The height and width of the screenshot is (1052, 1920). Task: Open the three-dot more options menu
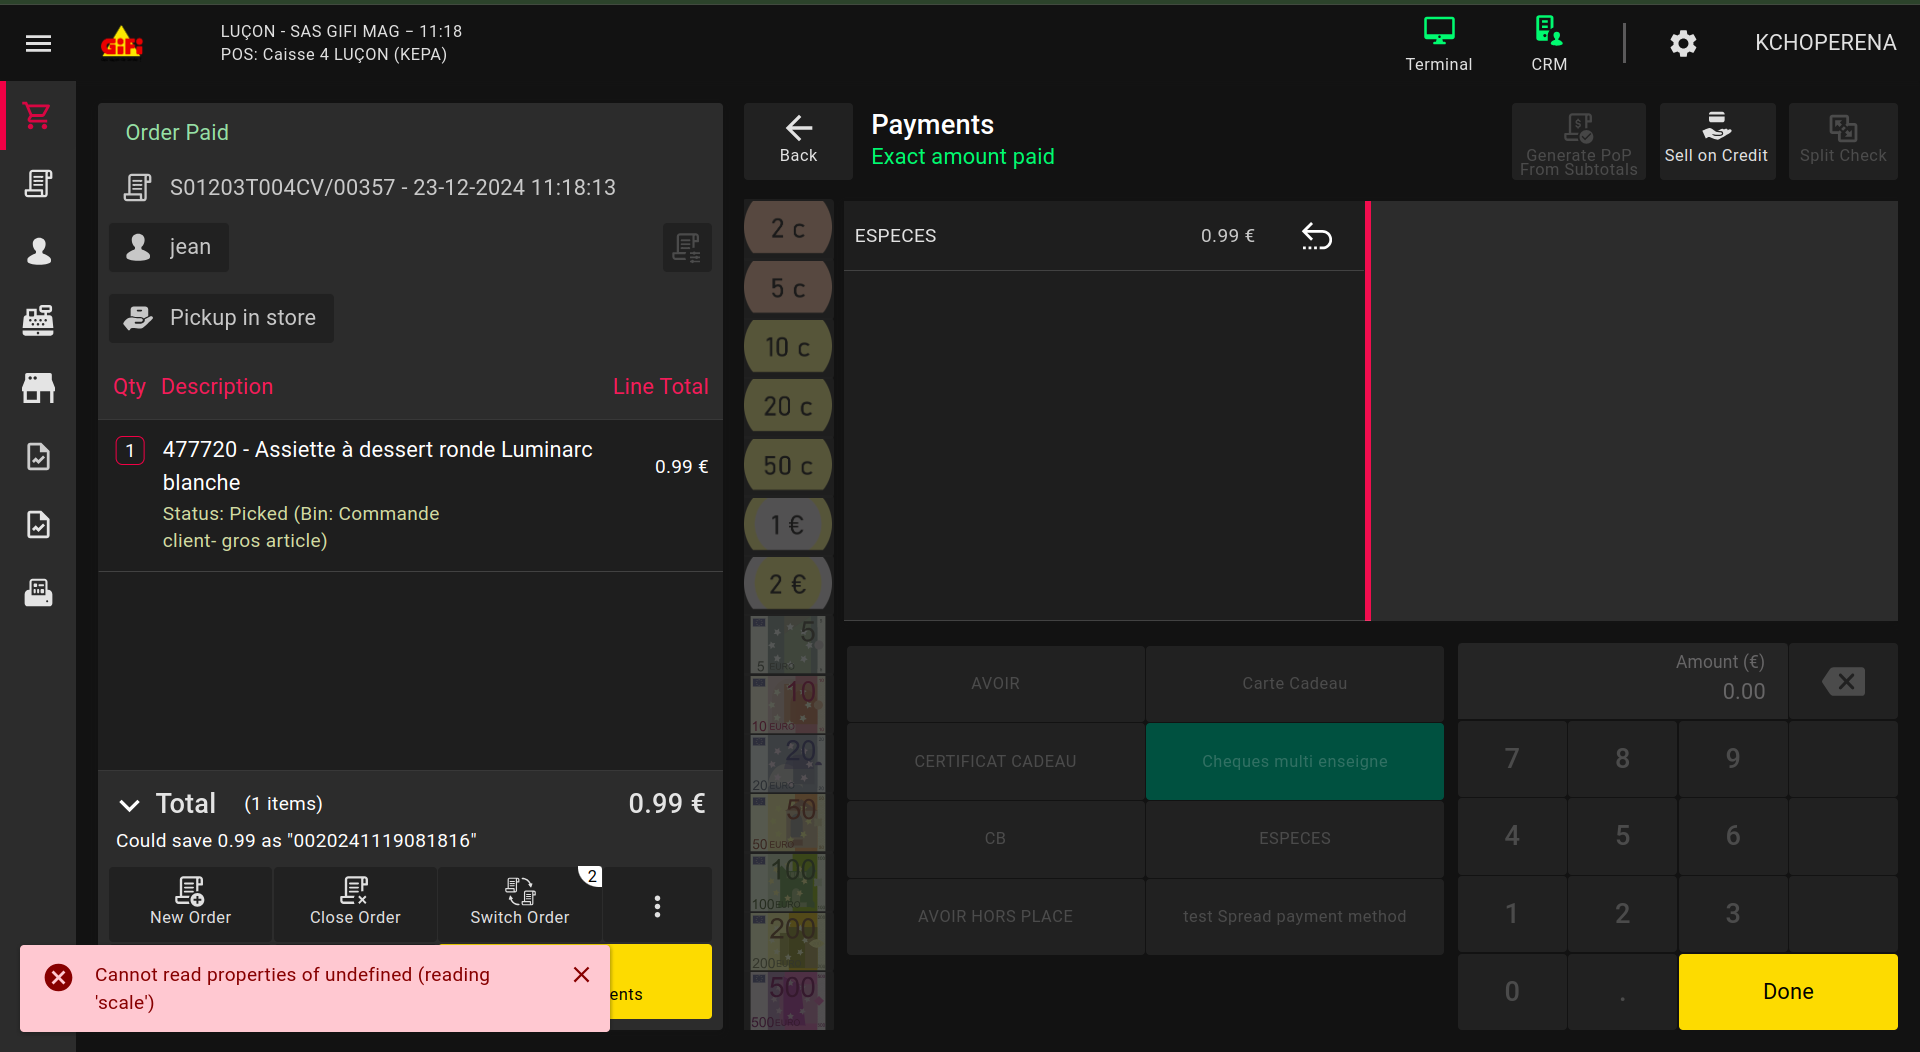657,906
